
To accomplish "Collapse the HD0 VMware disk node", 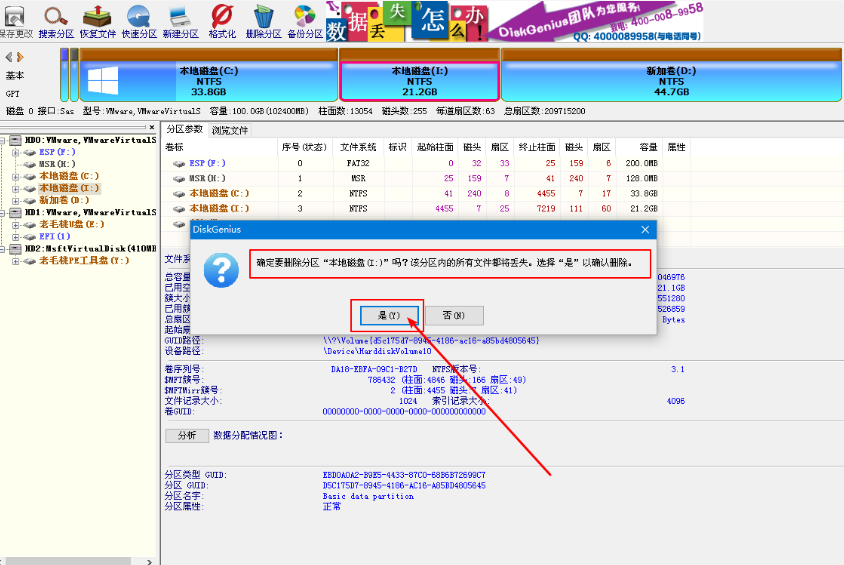I will (3, 140).
